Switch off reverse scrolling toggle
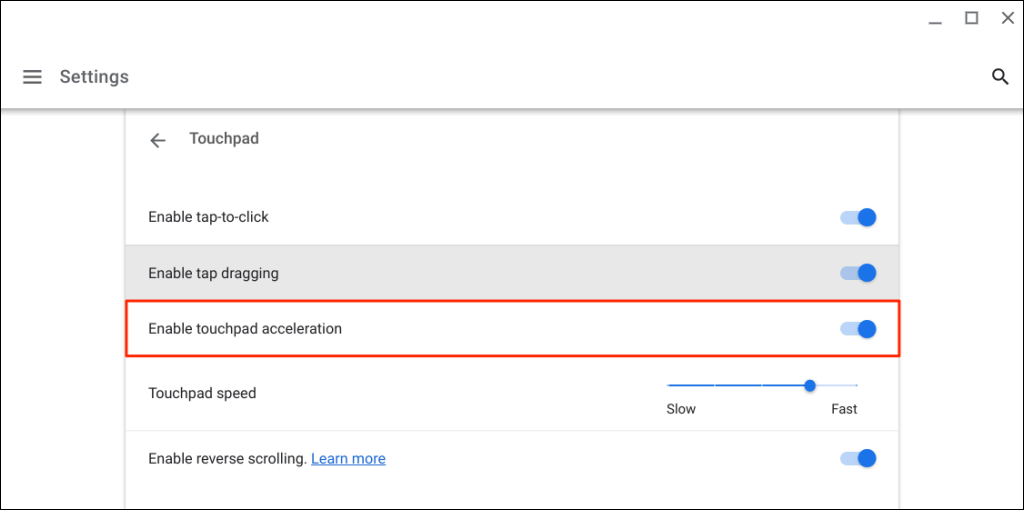Viewport: 1024px width, 510px height. pos(859,459)
